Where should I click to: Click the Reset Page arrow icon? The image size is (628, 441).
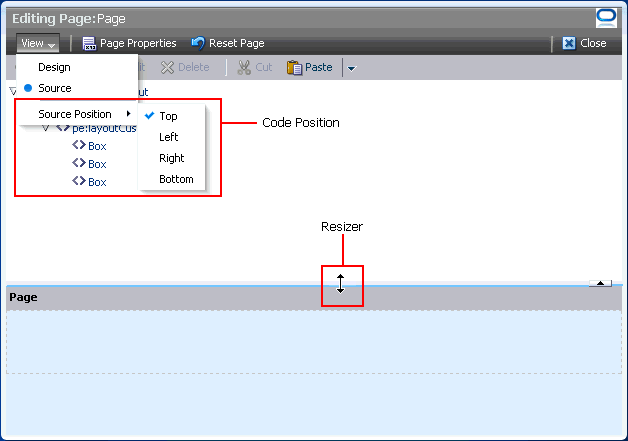[198, 43]
